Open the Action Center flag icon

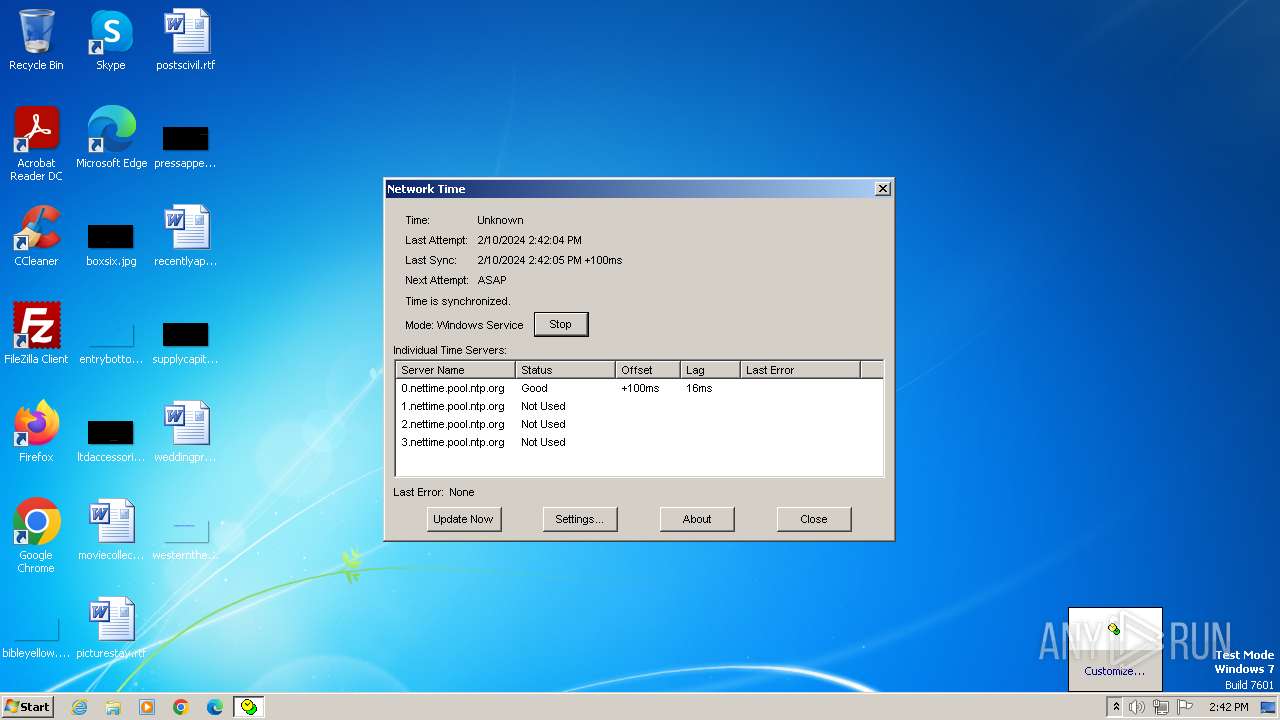1185,707
